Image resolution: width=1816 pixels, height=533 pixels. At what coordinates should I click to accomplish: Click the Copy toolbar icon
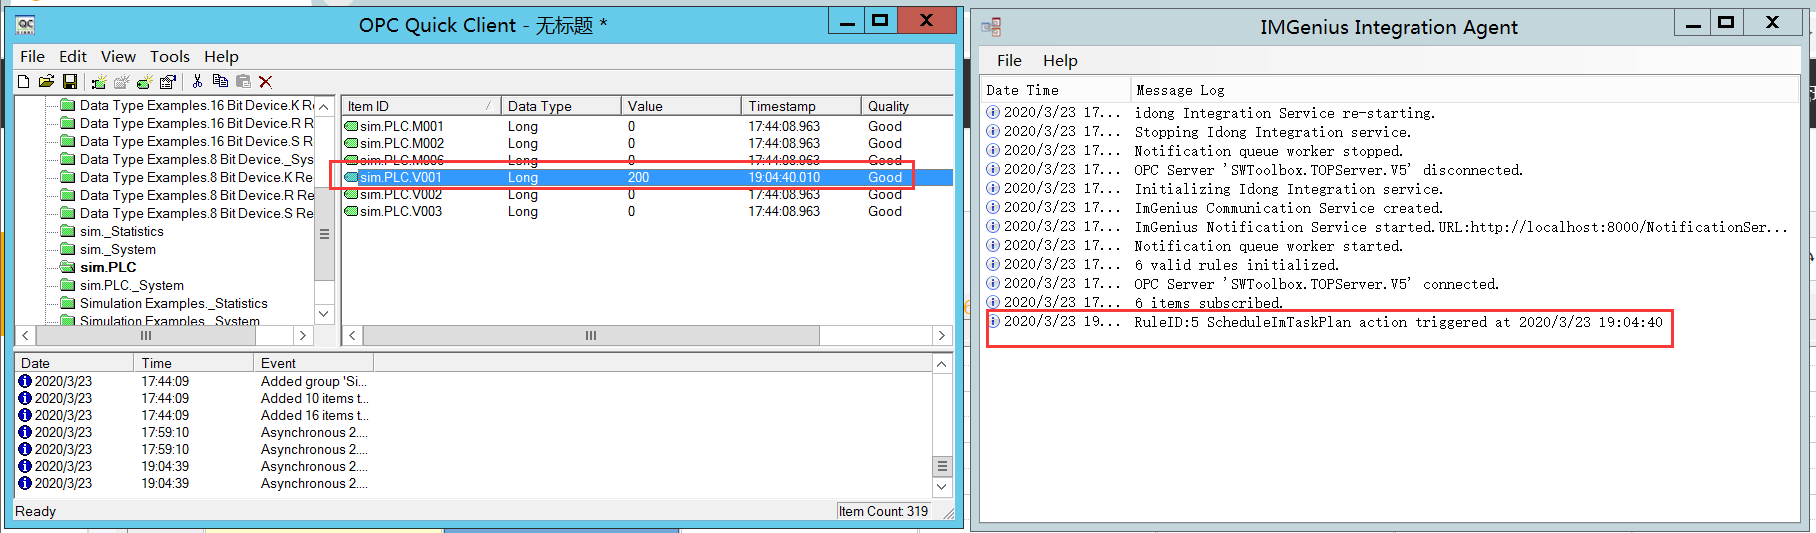click(220, 82)
